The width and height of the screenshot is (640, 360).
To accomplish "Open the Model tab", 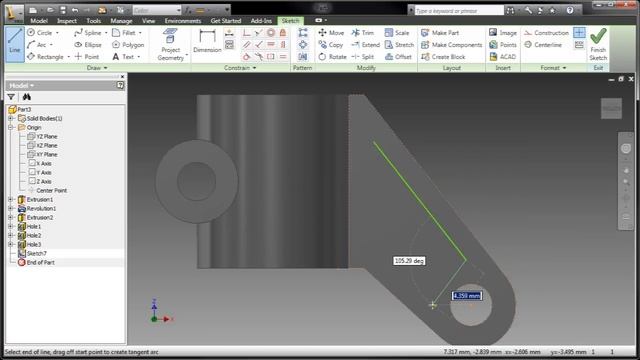I will [x=39, y=20].
